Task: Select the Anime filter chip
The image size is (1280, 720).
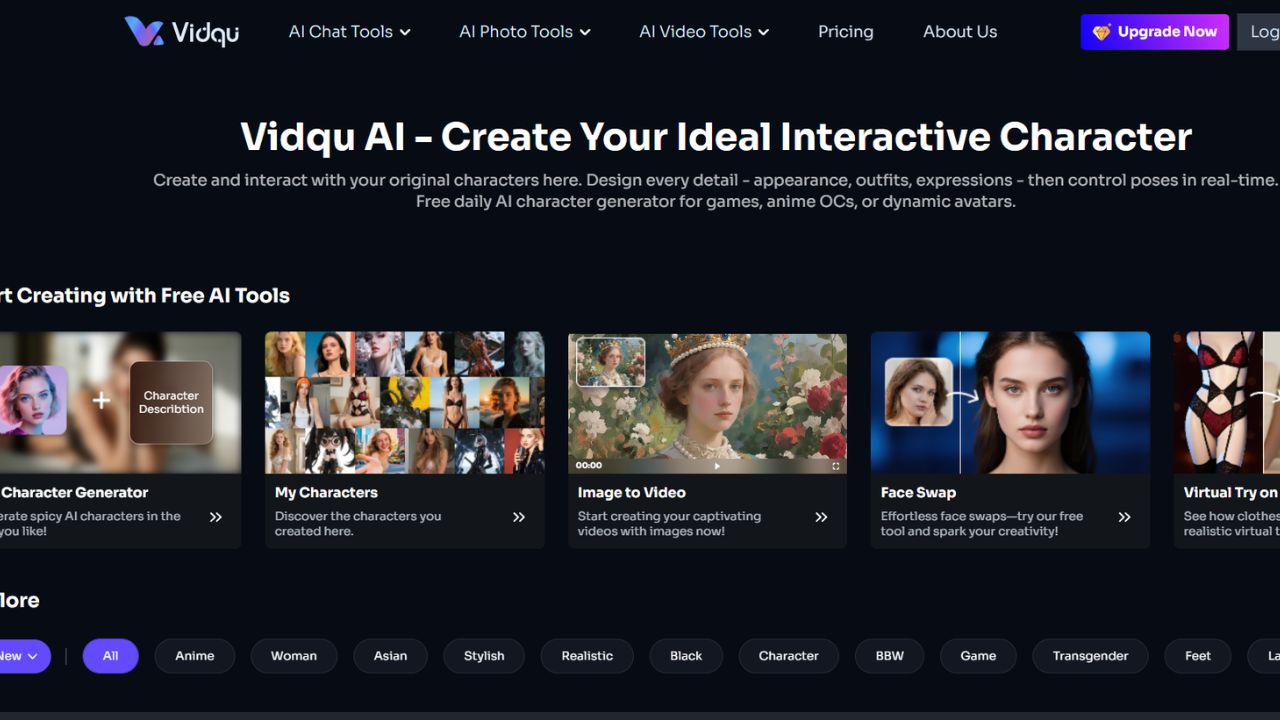Action: 195,656
